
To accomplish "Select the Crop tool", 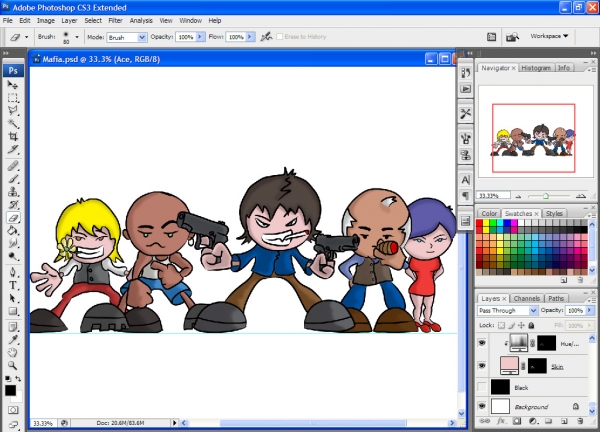I will 13,136.
